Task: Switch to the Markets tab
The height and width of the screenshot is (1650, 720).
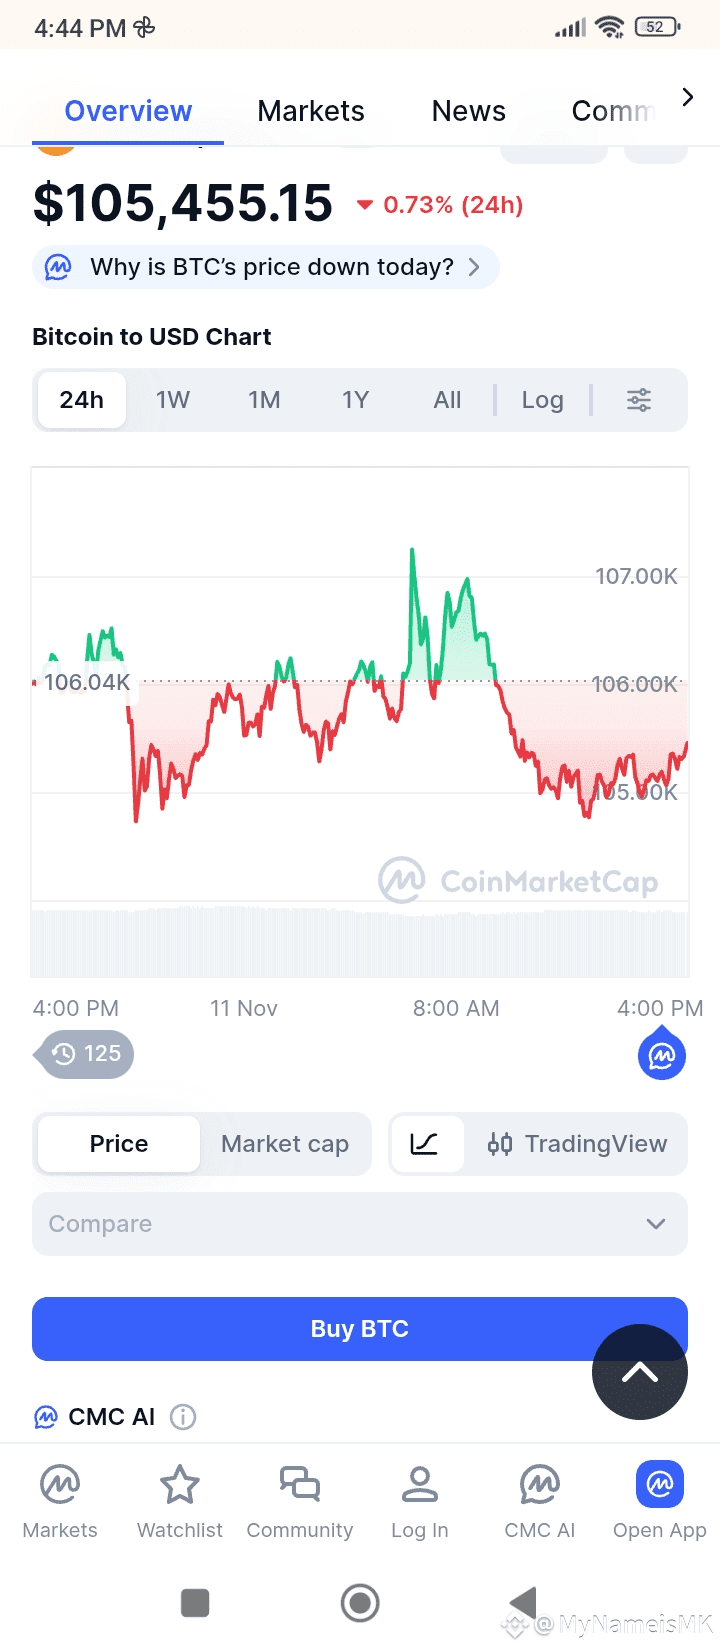Action: pos(311,111)
